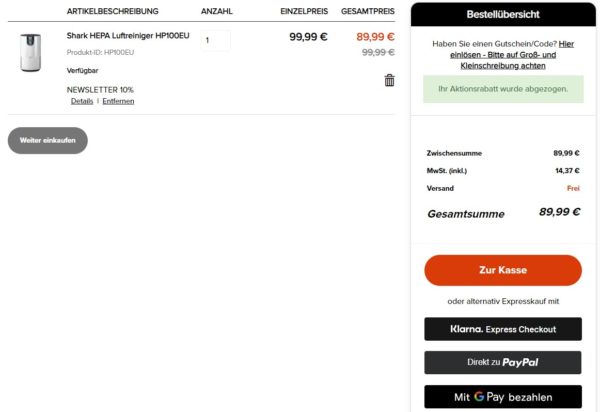
Task: Click the crossed-out 99,99 € original price
Action: (378, 52)
